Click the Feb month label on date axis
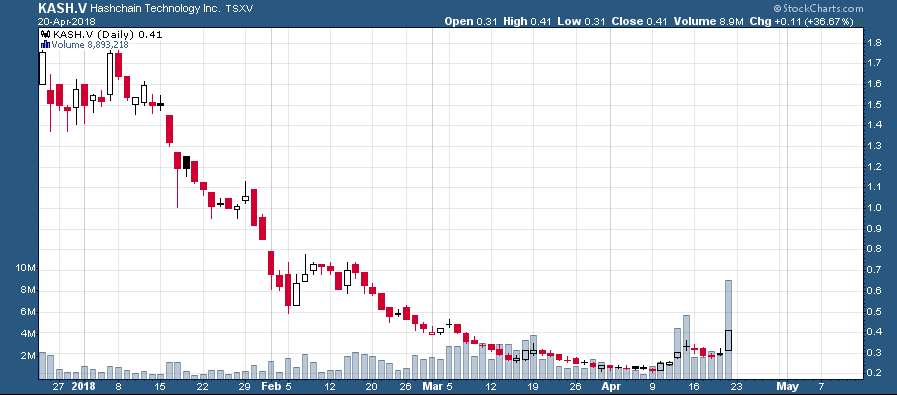The height and width of the screenshot is (395, 897). tap(271, 386)
